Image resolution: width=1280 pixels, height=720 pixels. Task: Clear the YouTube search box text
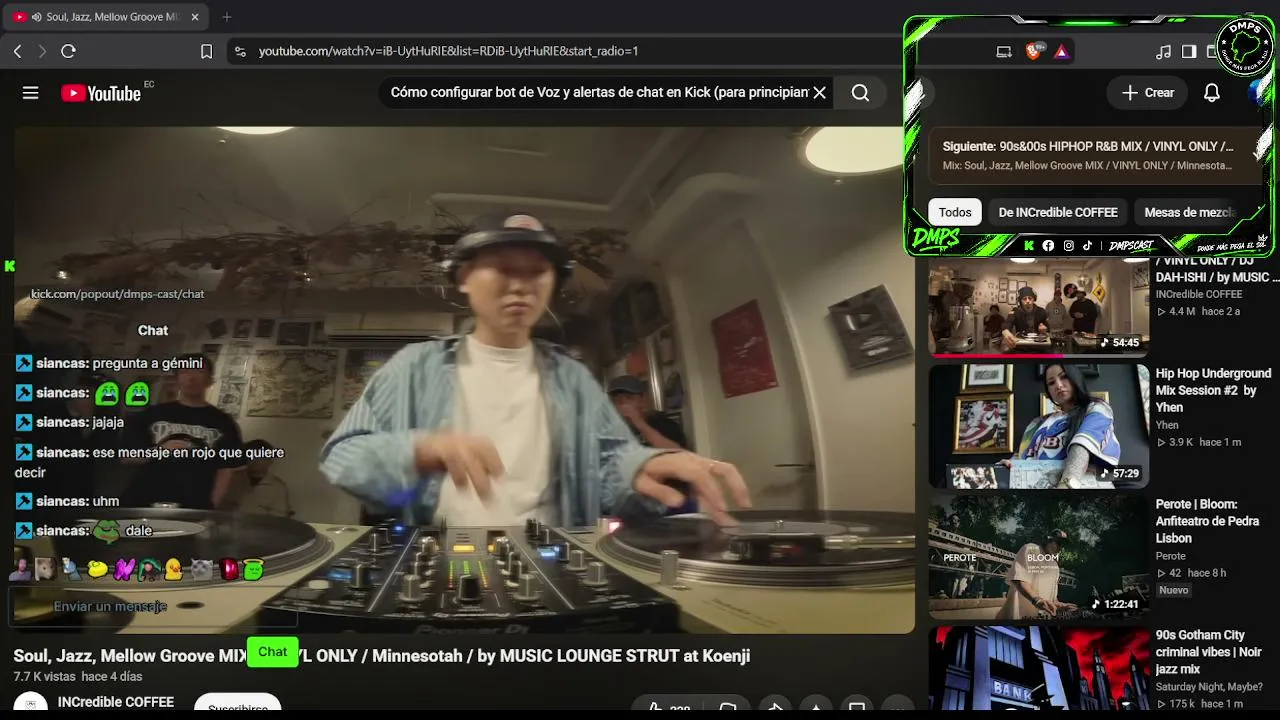(819, 93)
